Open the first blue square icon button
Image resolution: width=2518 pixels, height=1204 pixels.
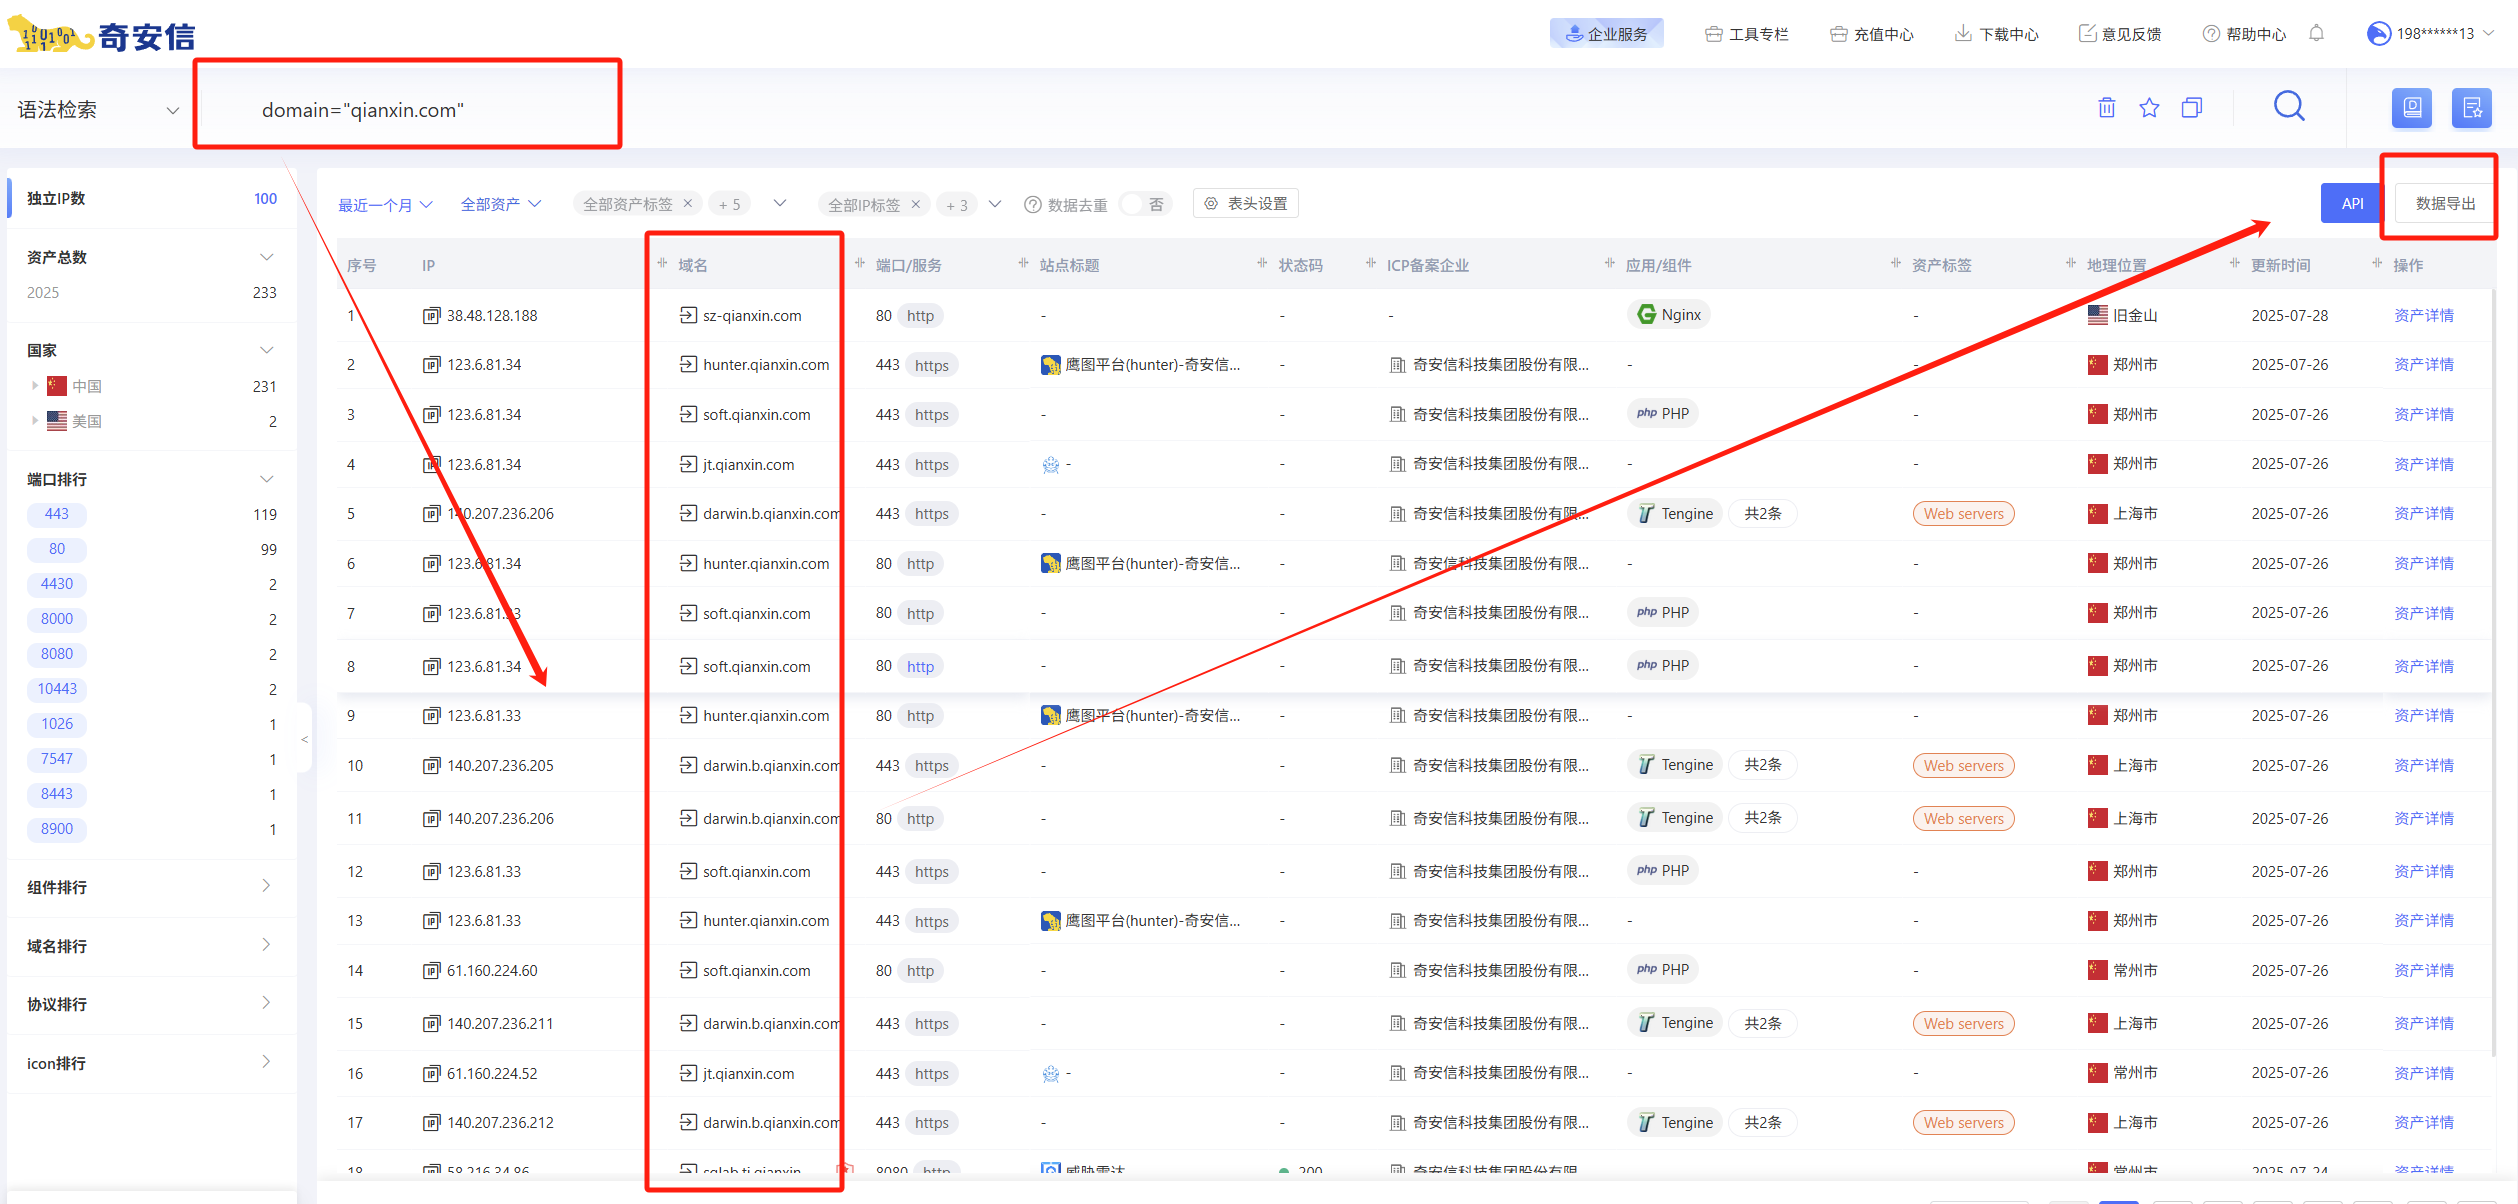pos(2411,108)
